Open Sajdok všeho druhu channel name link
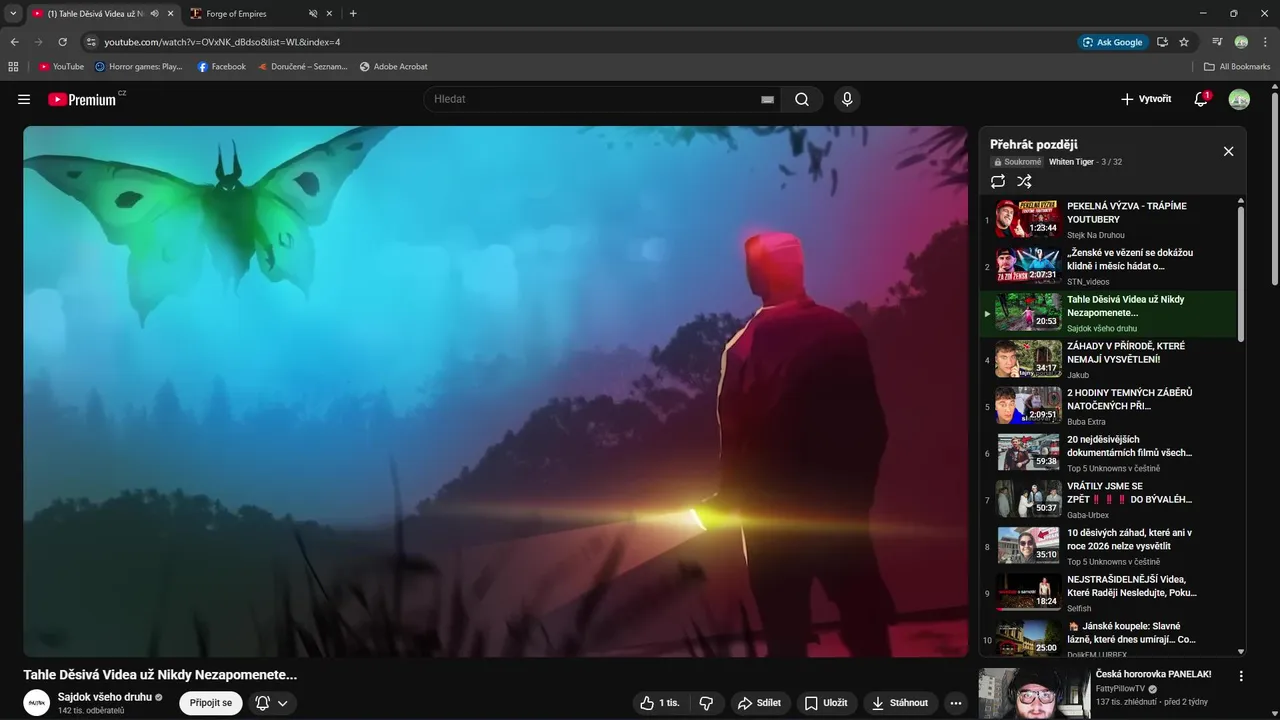The height and width of the screenshot is (720, 1280). click(104, 697)
